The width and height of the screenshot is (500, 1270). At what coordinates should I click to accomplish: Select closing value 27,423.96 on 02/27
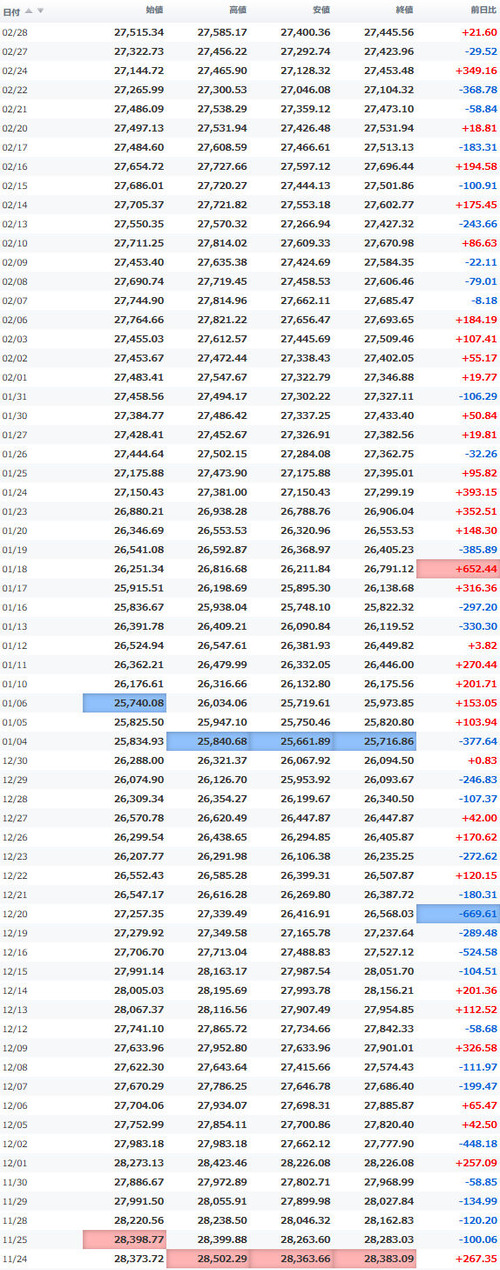click(388, 51)
